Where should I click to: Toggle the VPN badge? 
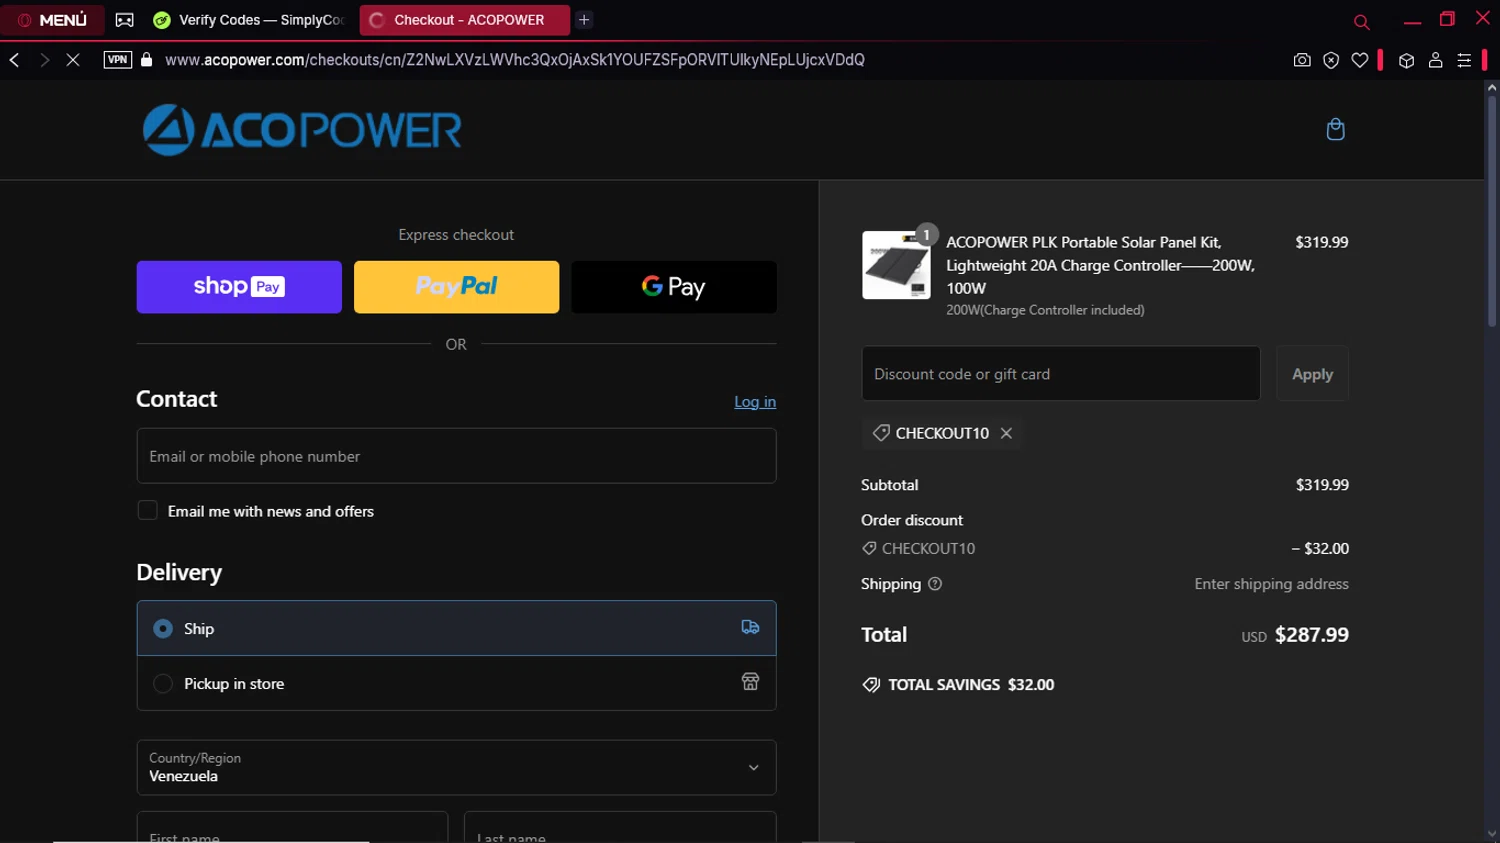tap(118, 60)
